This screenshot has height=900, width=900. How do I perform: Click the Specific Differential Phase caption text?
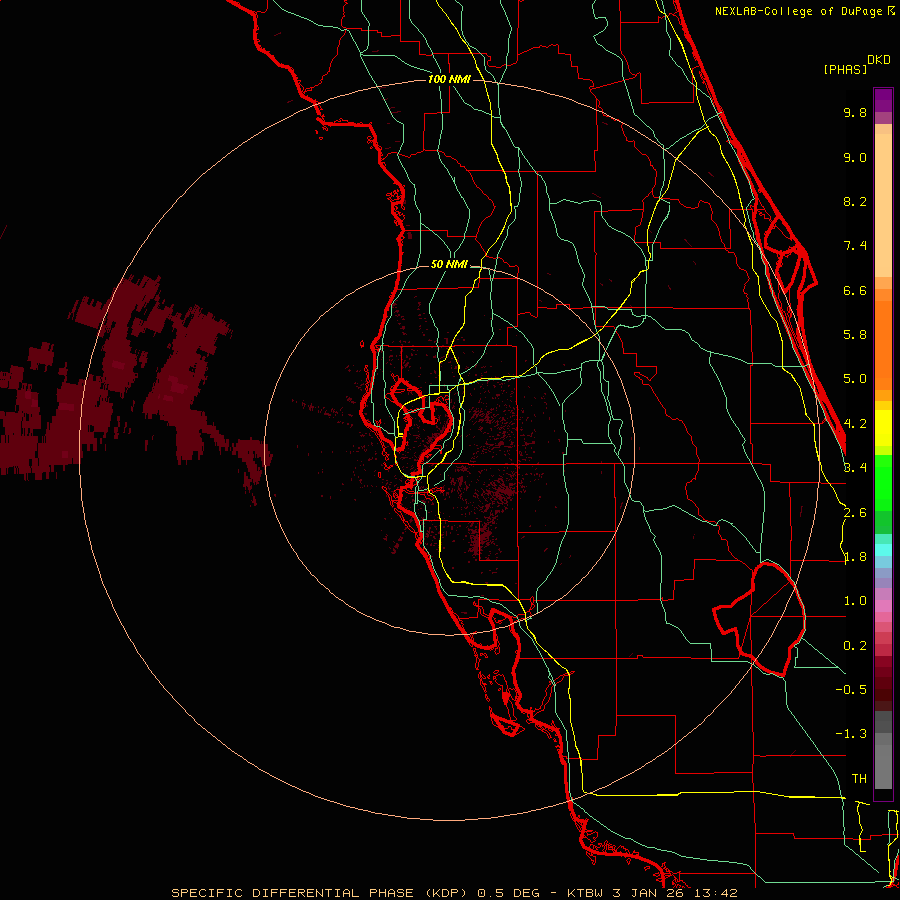454,893
